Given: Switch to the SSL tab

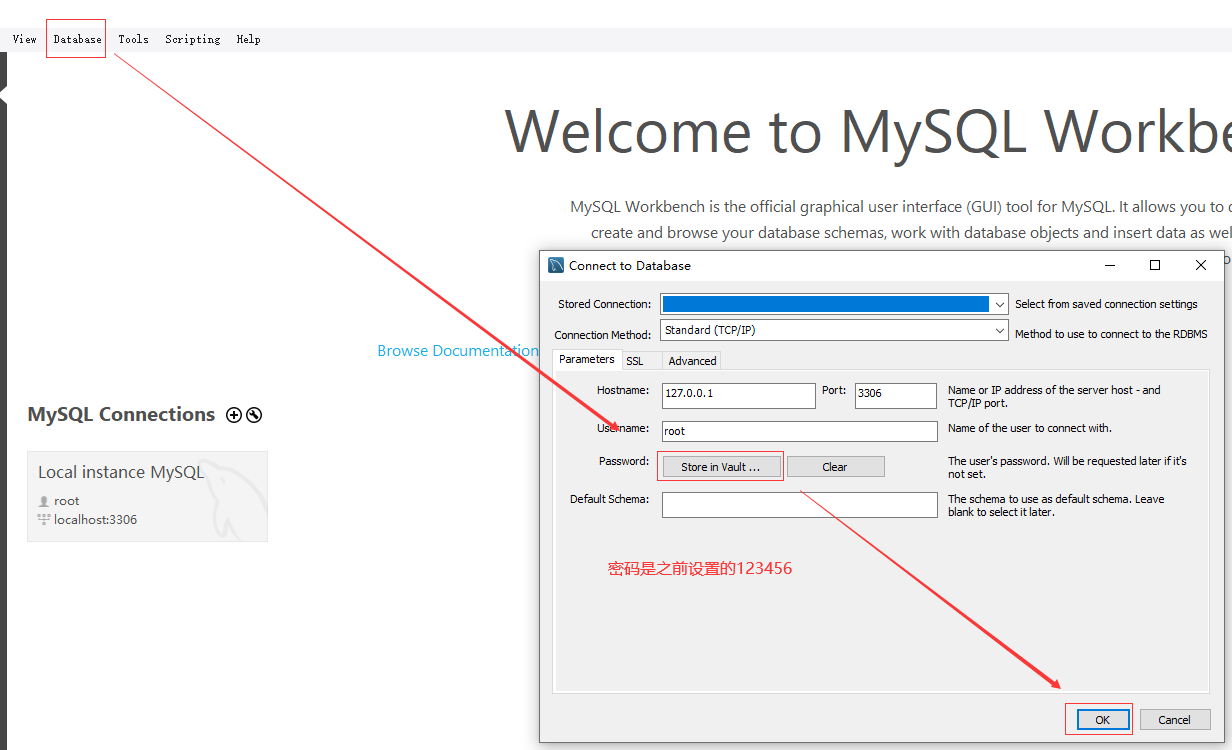Looking at the screenshot, I should pyautogui.click(x=635, y=361).
